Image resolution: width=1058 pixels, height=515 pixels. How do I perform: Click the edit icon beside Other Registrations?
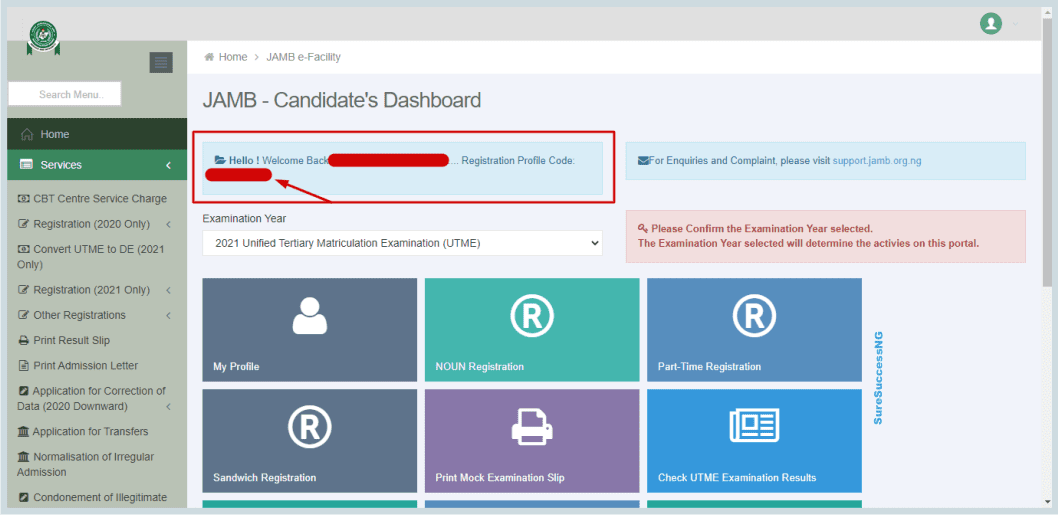24,315
